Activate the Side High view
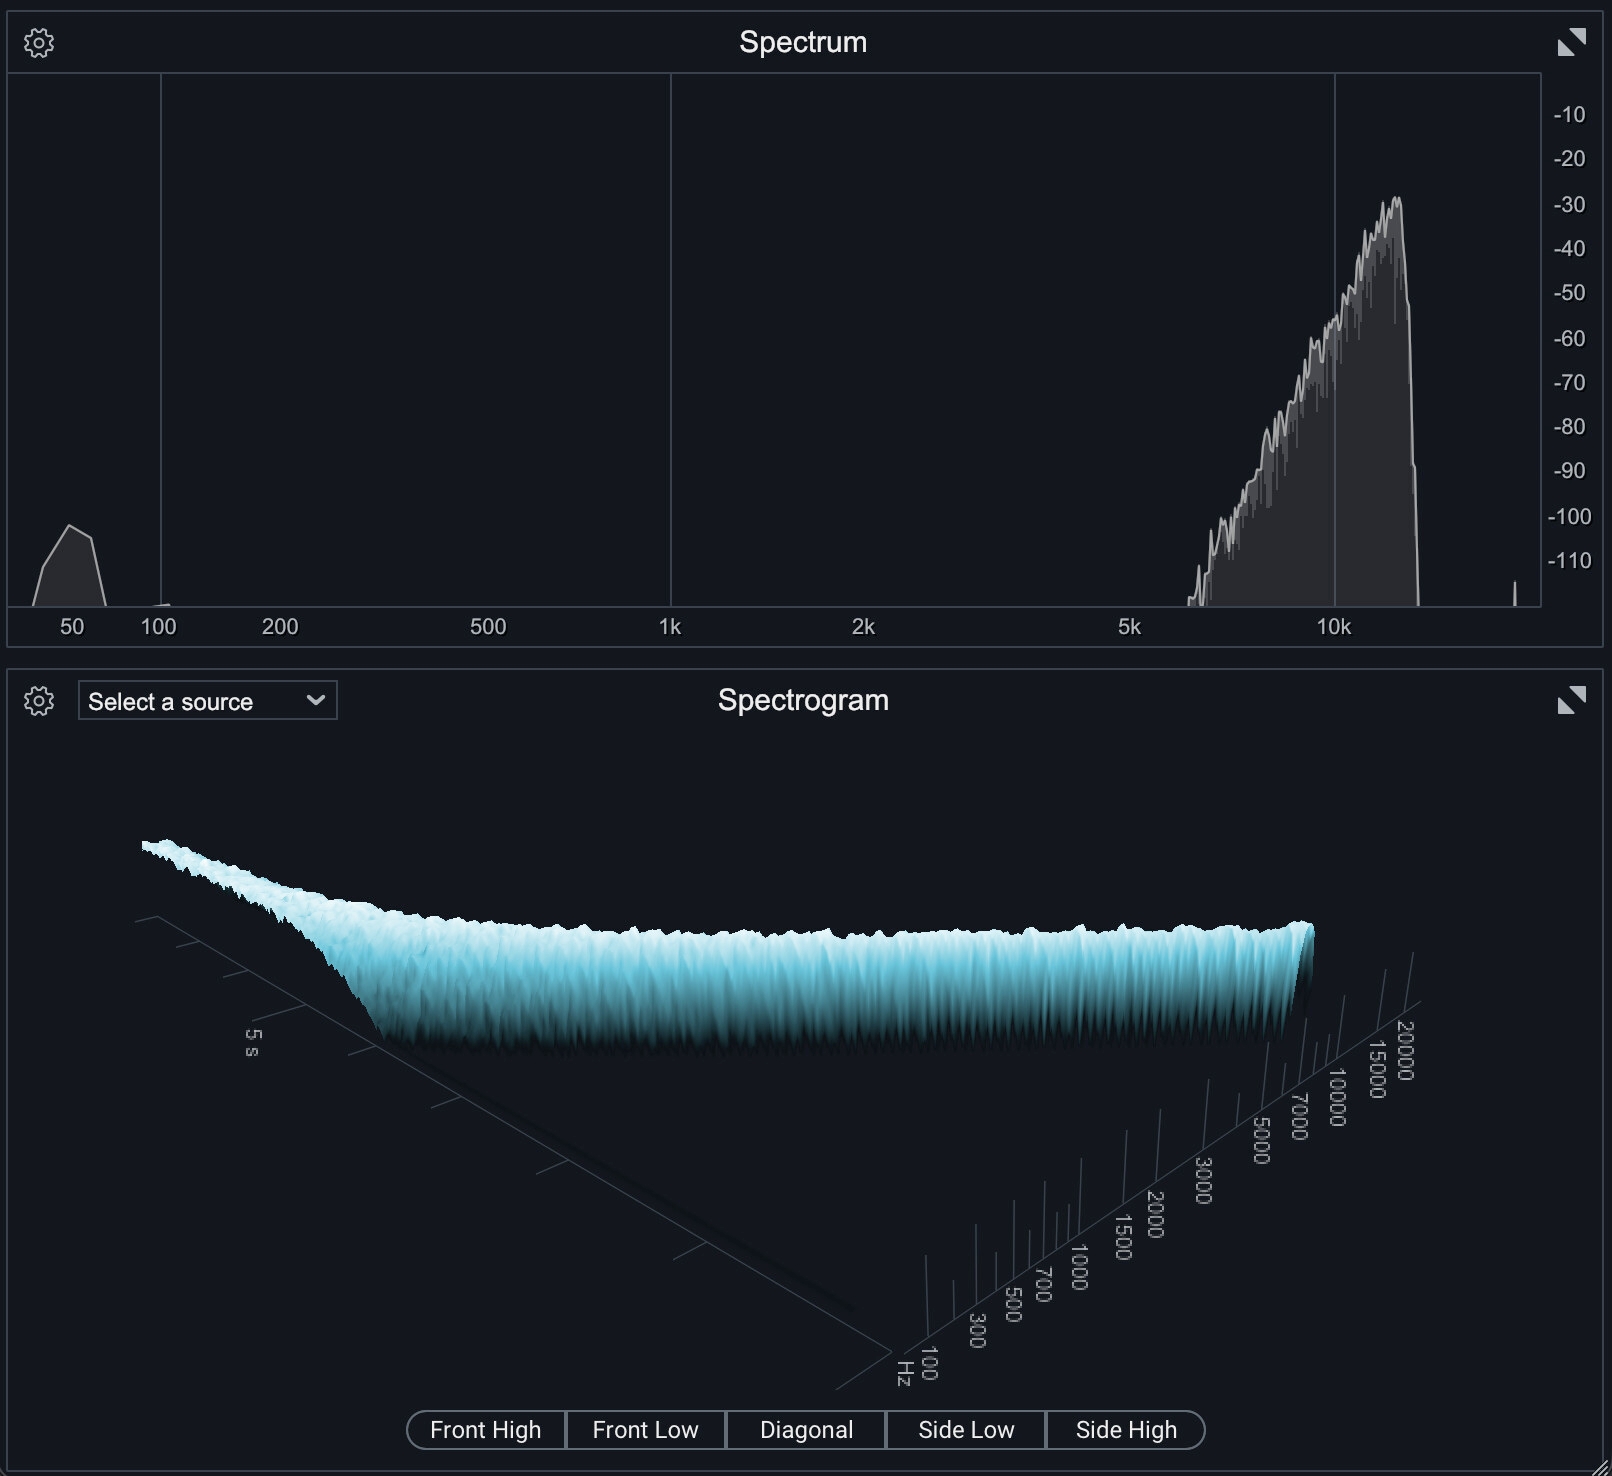Screen dimensions: 1612x1476 coord(1126,1430)
